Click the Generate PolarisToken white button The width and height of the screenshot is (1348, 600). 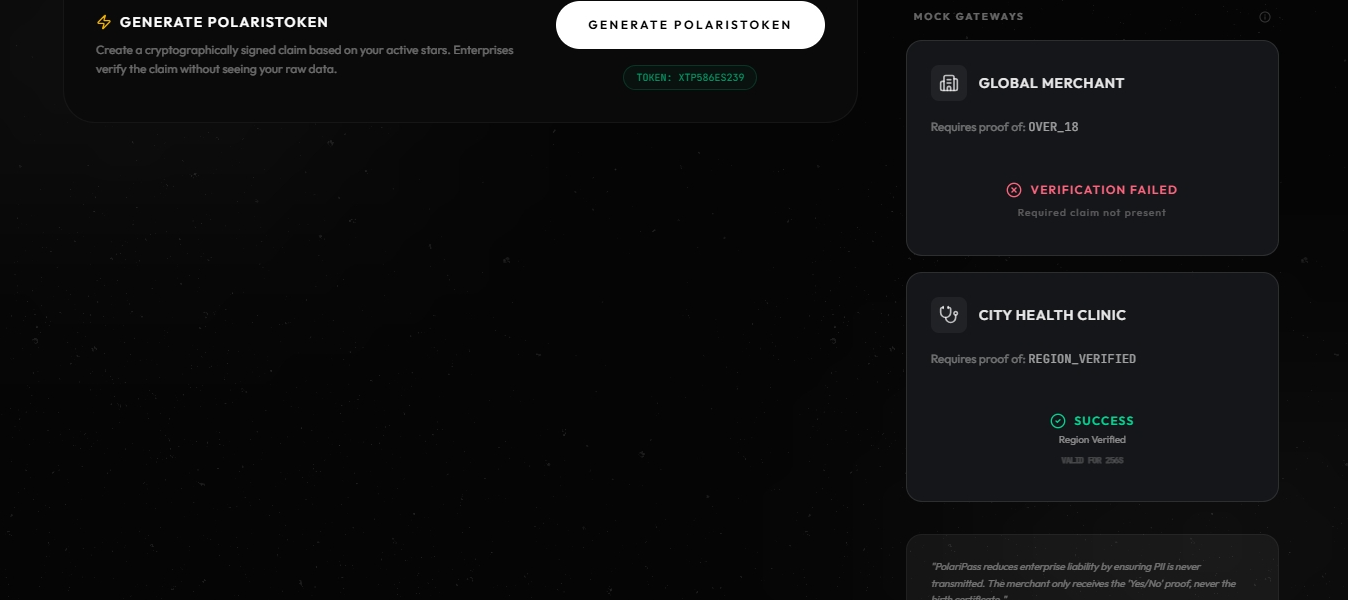[x=690, y=25]
